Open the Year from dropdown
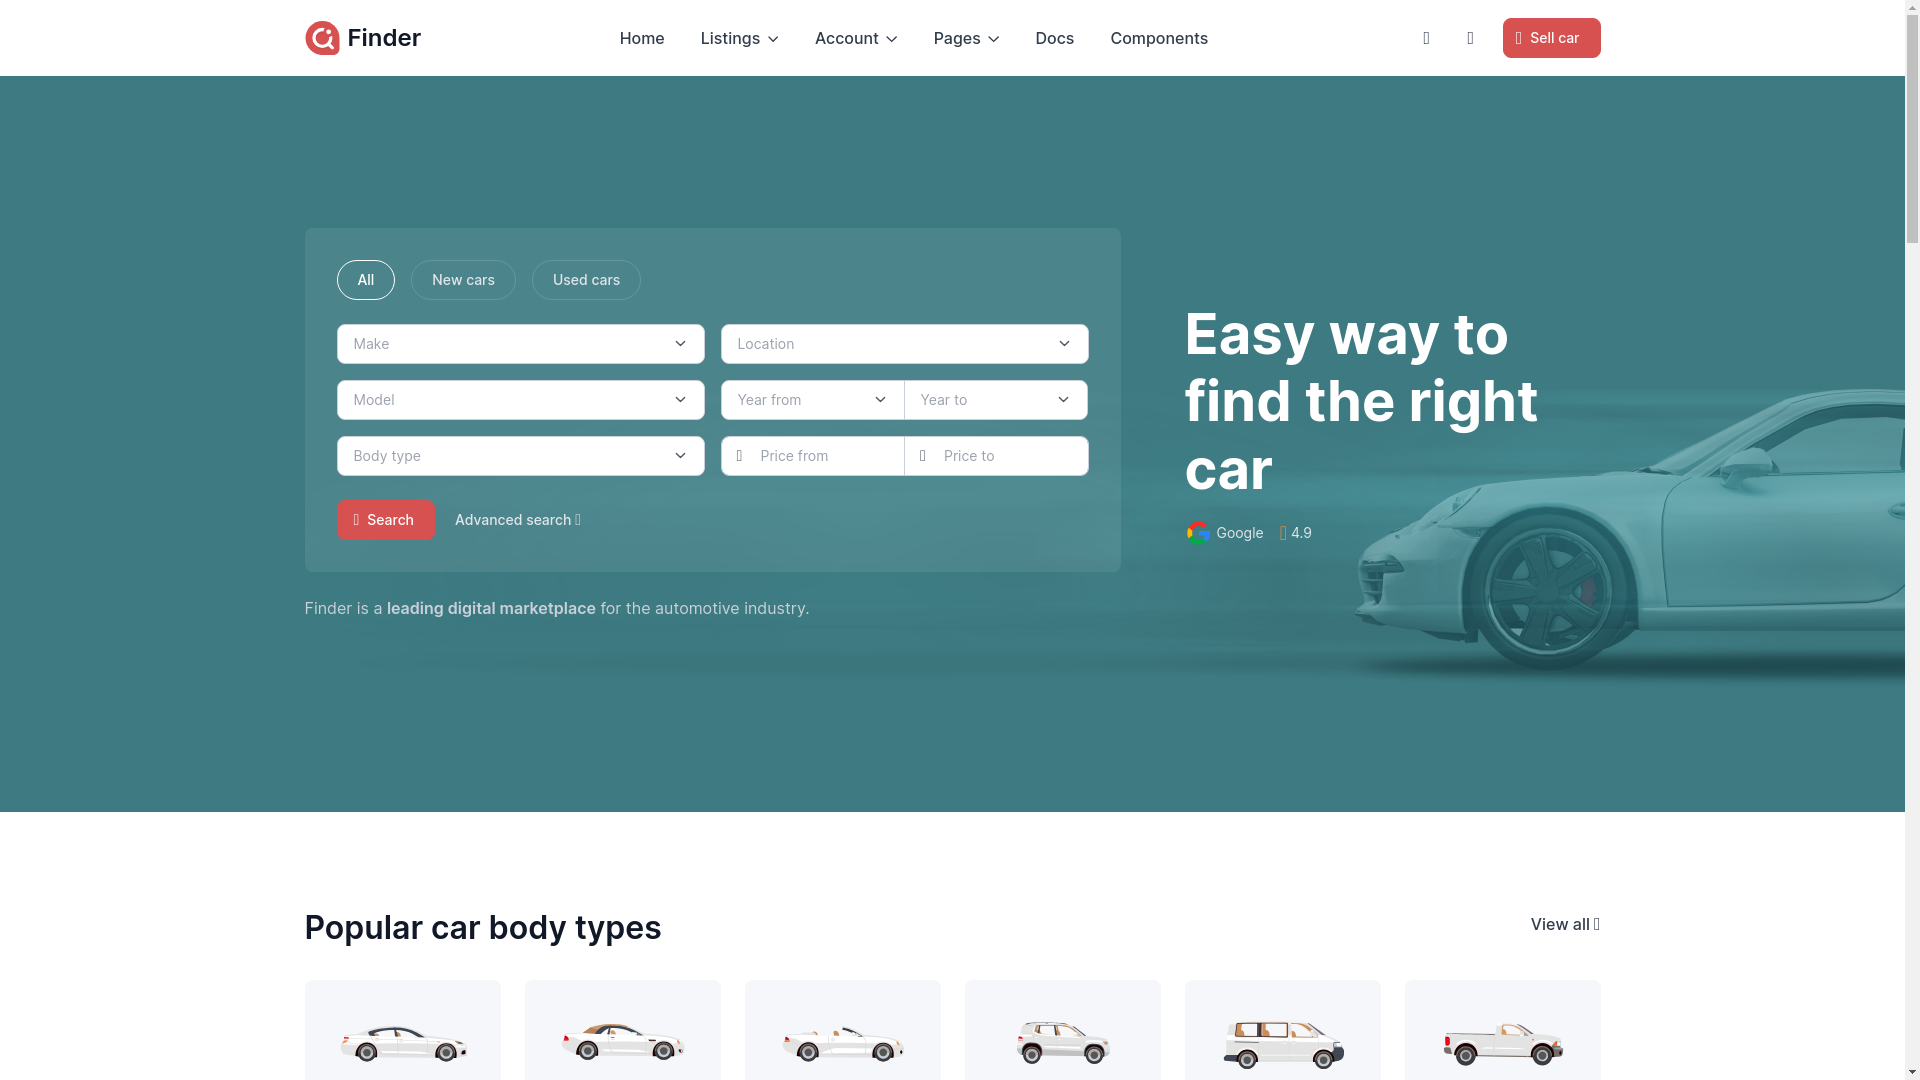The height and width of the screenshot is (1080, 1920). [813, 400]
